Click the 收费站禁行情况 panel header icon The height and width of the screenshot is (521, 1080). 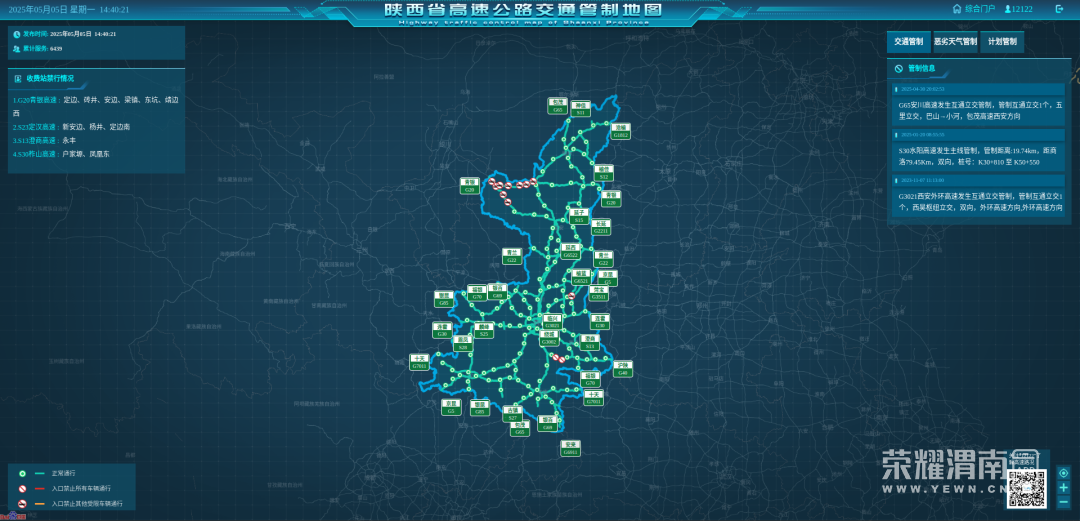coord(17,77)
